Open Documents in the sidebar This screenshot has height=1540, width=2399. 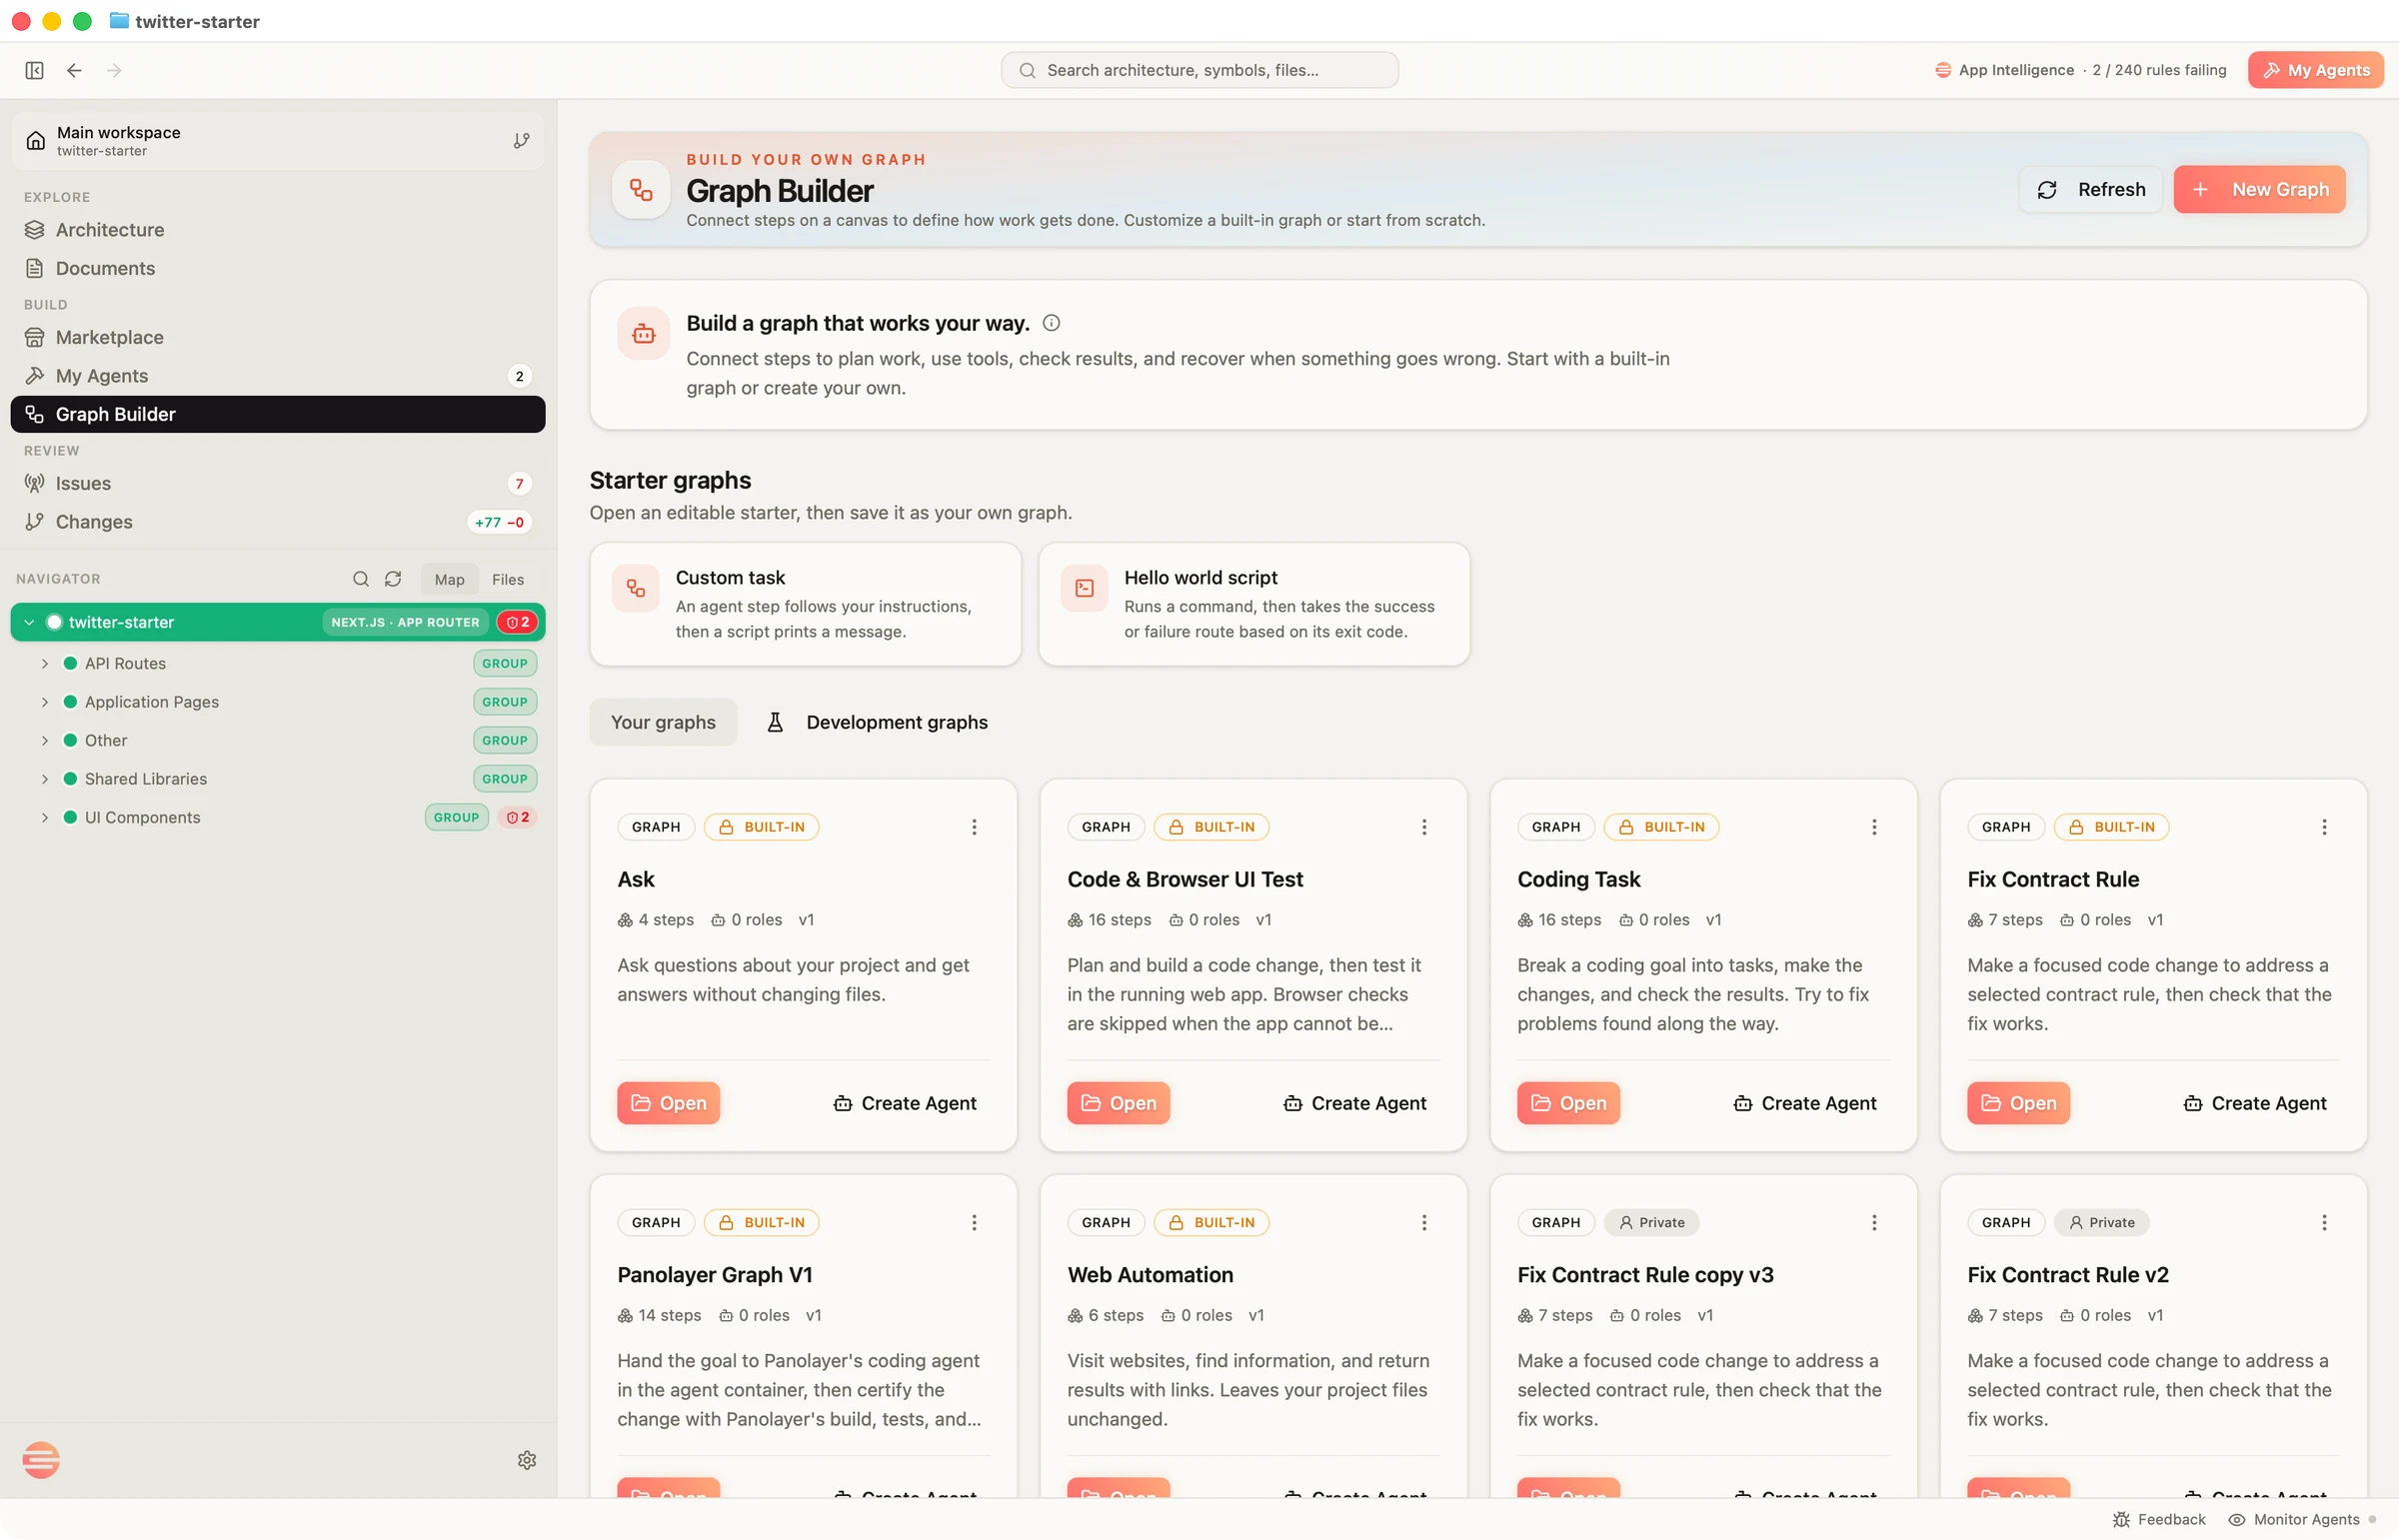coord(278,268)
